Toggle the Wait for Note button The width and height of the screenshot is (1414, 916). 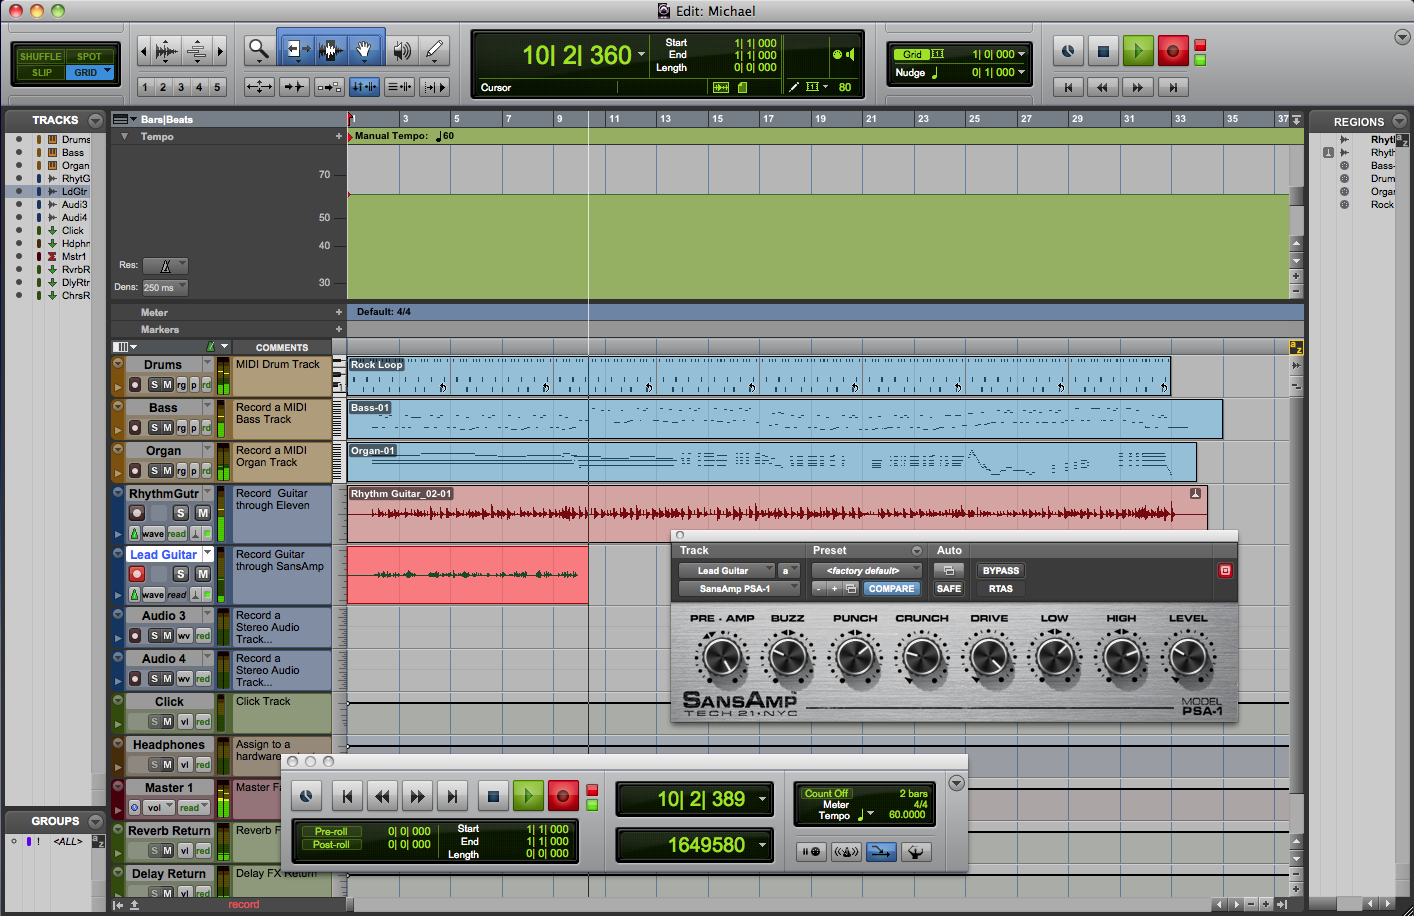(x=811, y=852)
